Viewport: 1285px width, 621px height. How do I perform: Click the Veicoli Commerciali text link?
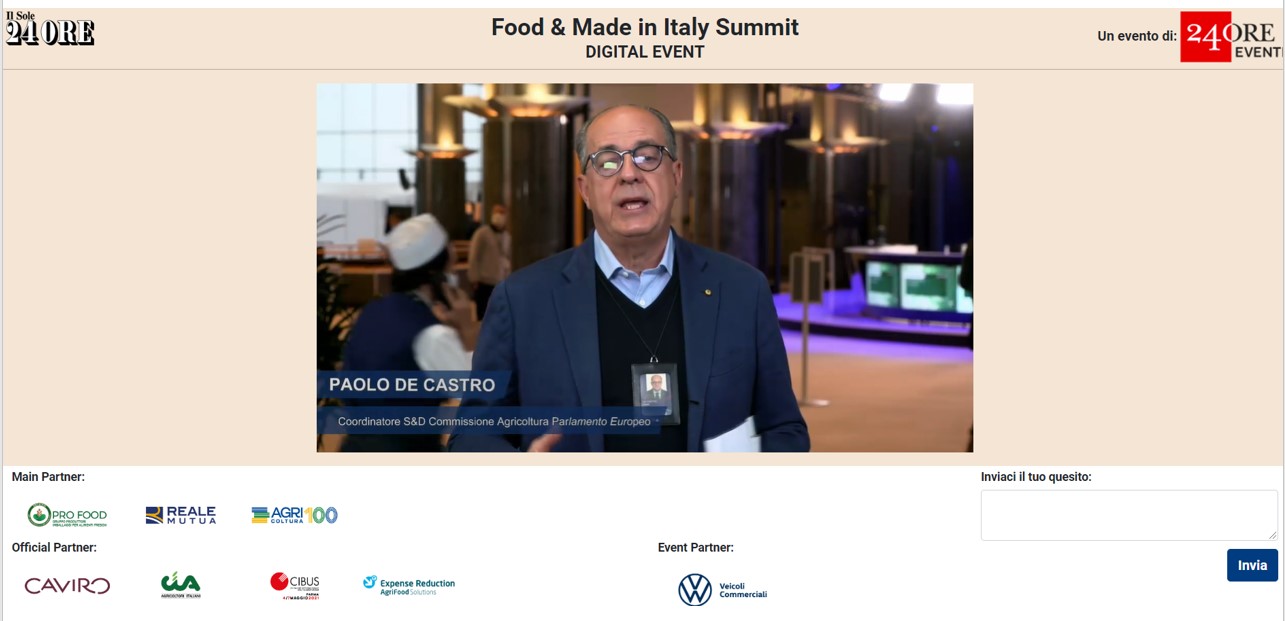coord(743,590)
